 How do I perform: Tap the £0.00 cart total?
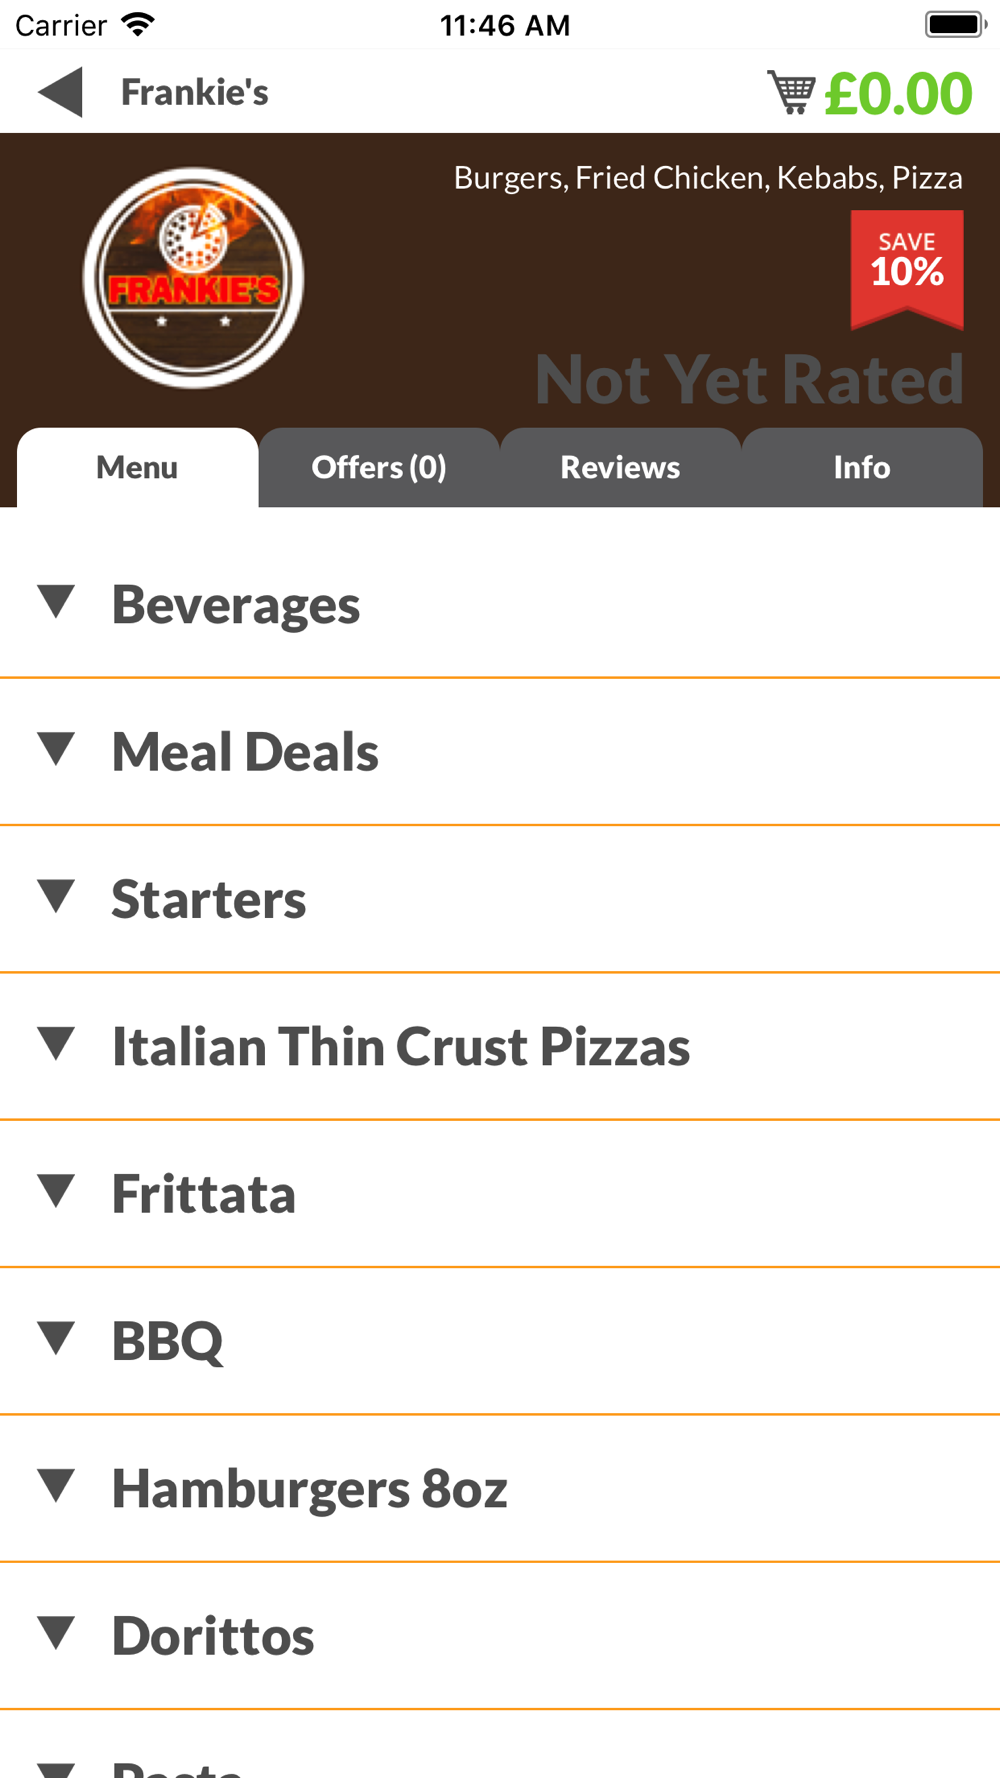898,93
